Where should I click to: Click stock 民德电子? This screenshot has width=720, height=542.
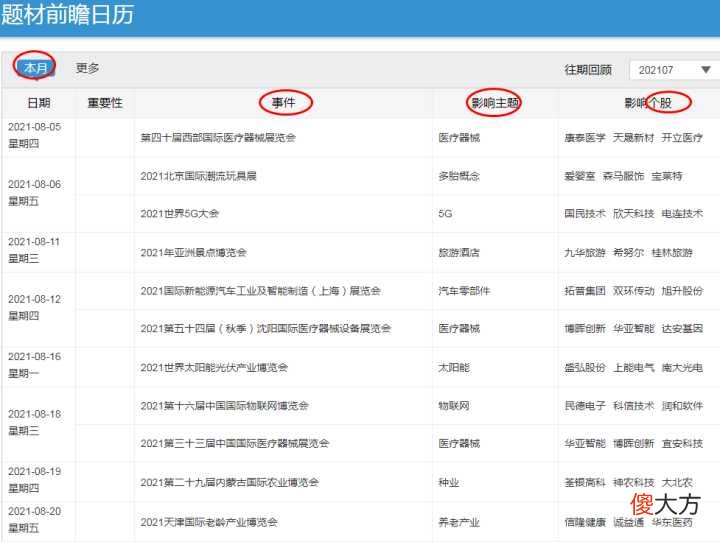pyautogui.click(x=585, y=406)
